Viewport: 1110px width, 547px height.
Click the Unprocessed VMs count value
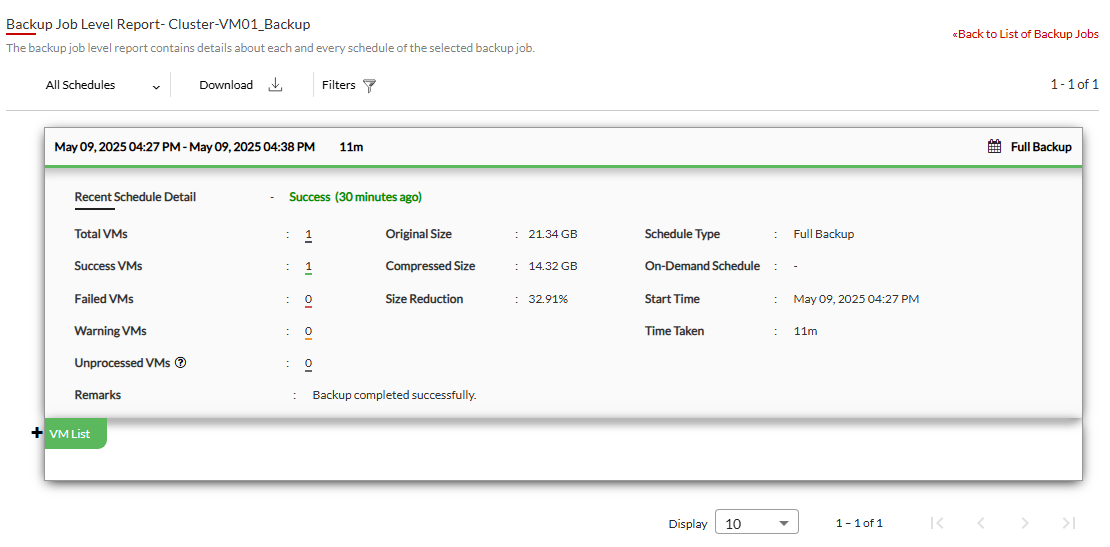tap(309, 364)
